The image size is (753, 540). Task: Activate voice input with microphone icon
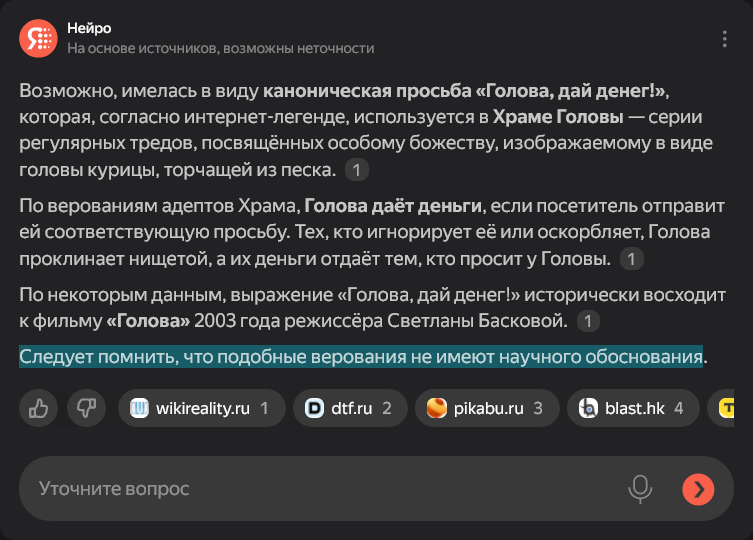(640, 488)
